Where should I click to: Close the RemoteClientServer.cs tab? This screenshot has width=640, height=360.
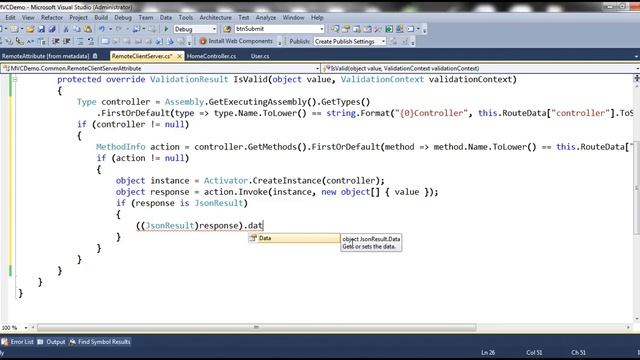point(179,56)
